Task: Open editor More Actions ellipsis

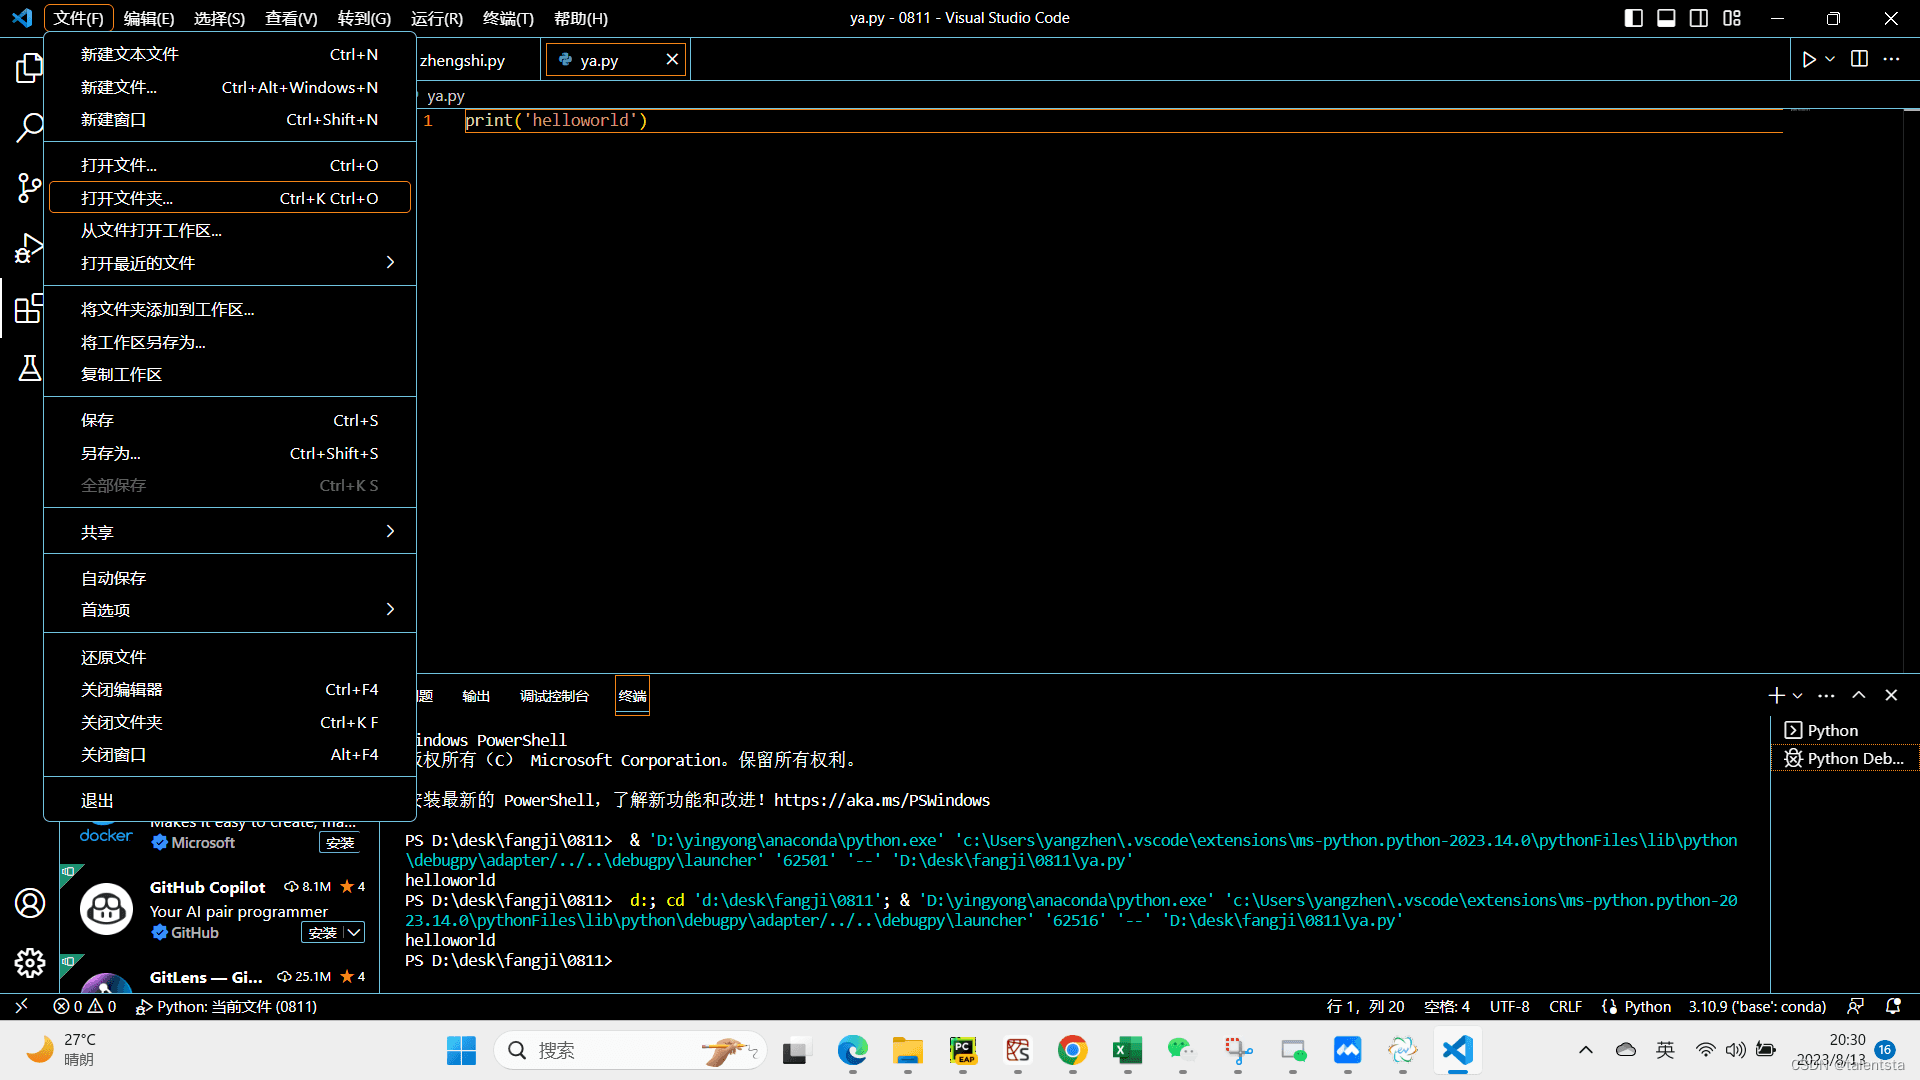Action: coord(1891,59)
